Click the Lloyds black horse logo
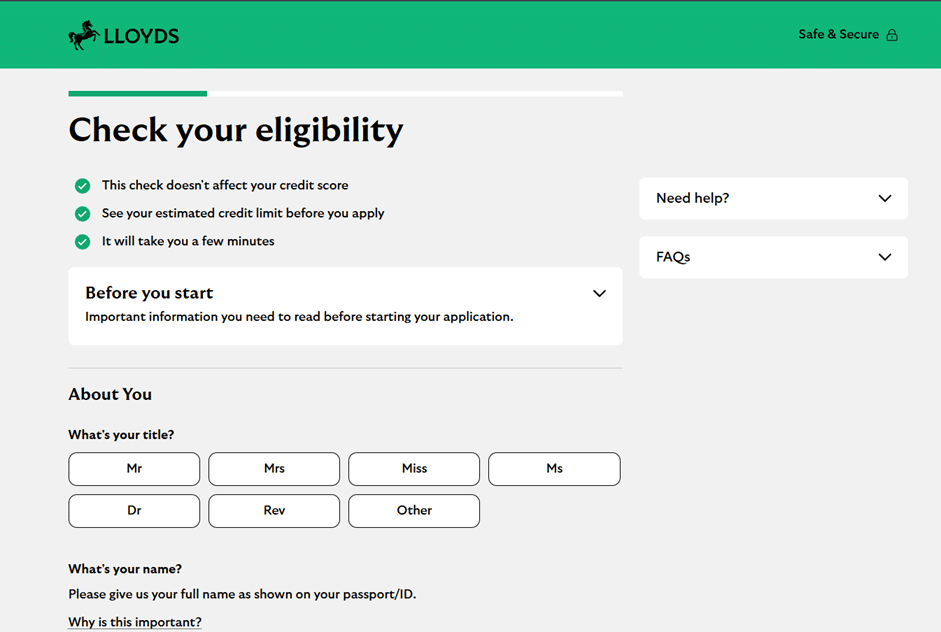Image resolution: width=941 pixels, height=632 pixels. point(83,35)
